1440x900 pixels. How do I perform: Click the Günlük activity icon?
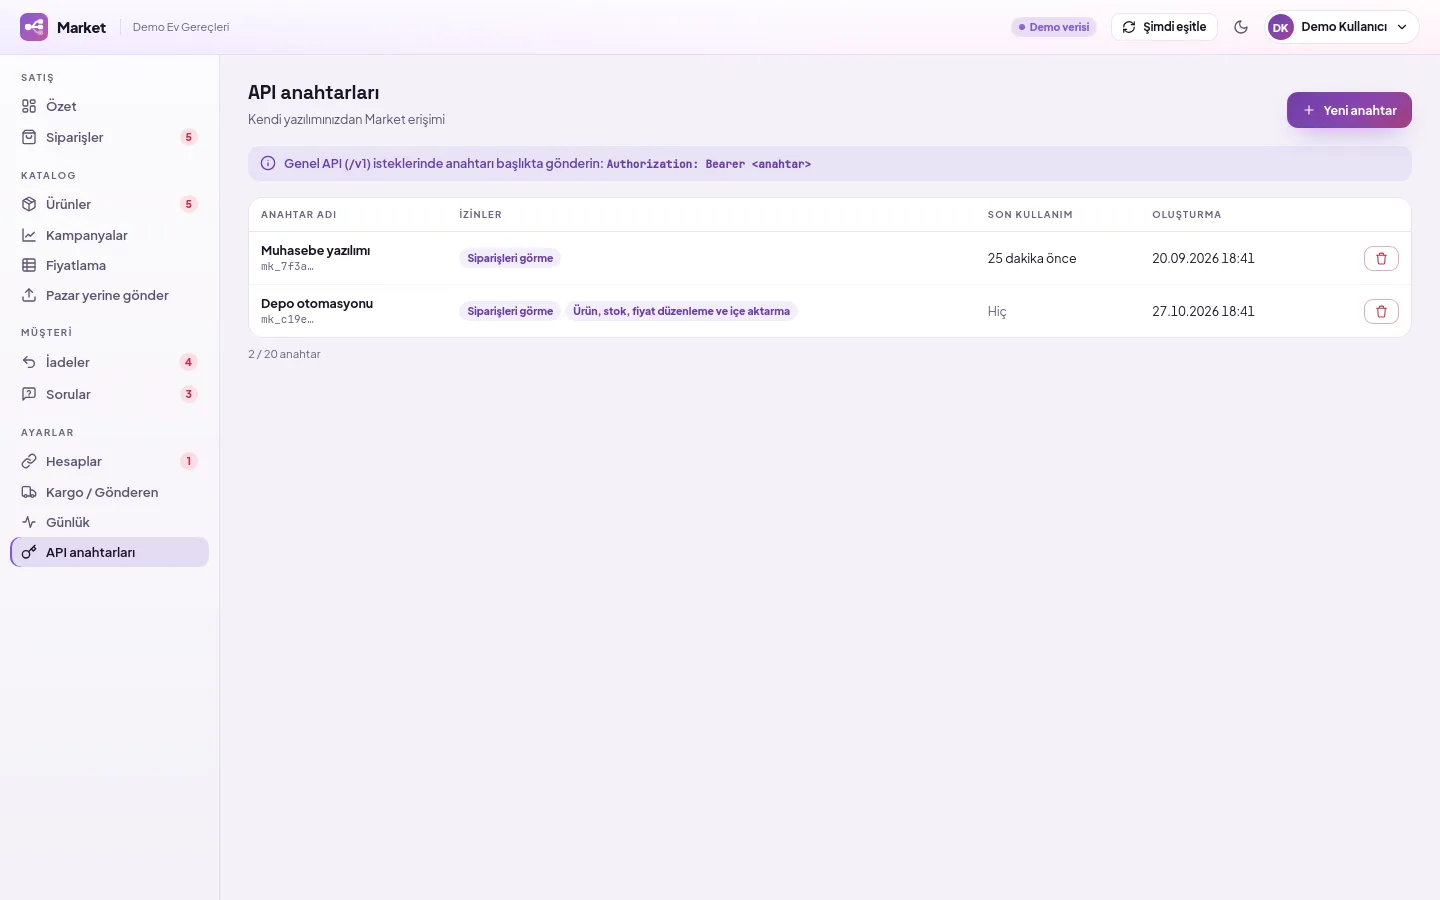pos(29,522)
